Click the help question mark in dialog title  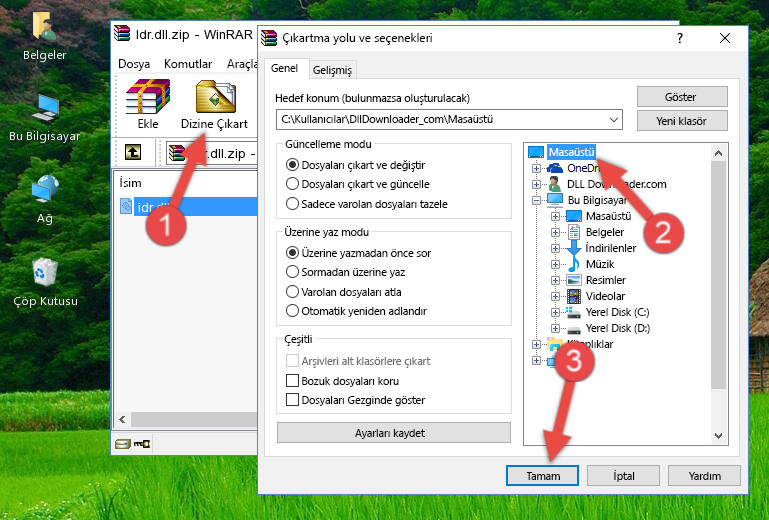680,38
